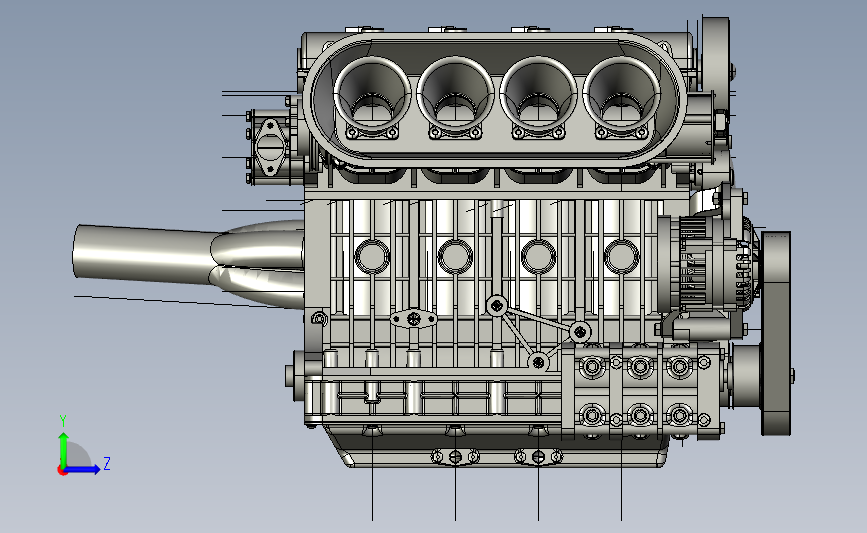
Task: Select the third intake trumpet from the left
Action: click(x=538, y=93)
